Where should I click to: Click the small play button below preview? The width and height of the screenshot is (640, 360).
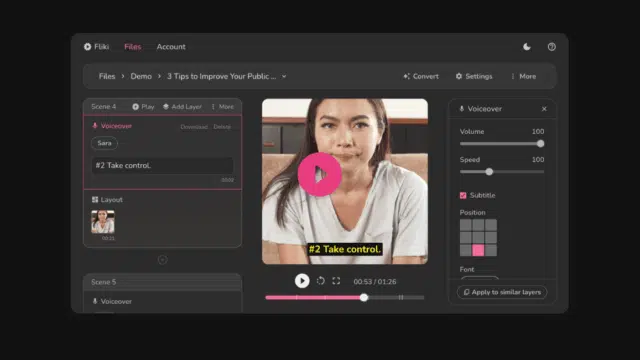[302, 281]
